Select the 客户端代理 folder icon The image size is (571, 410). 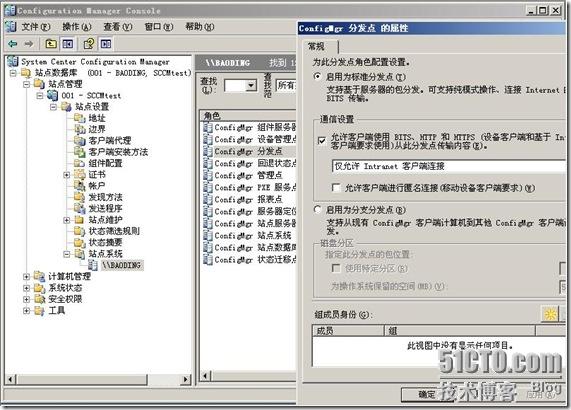click(x=79, y=141)
